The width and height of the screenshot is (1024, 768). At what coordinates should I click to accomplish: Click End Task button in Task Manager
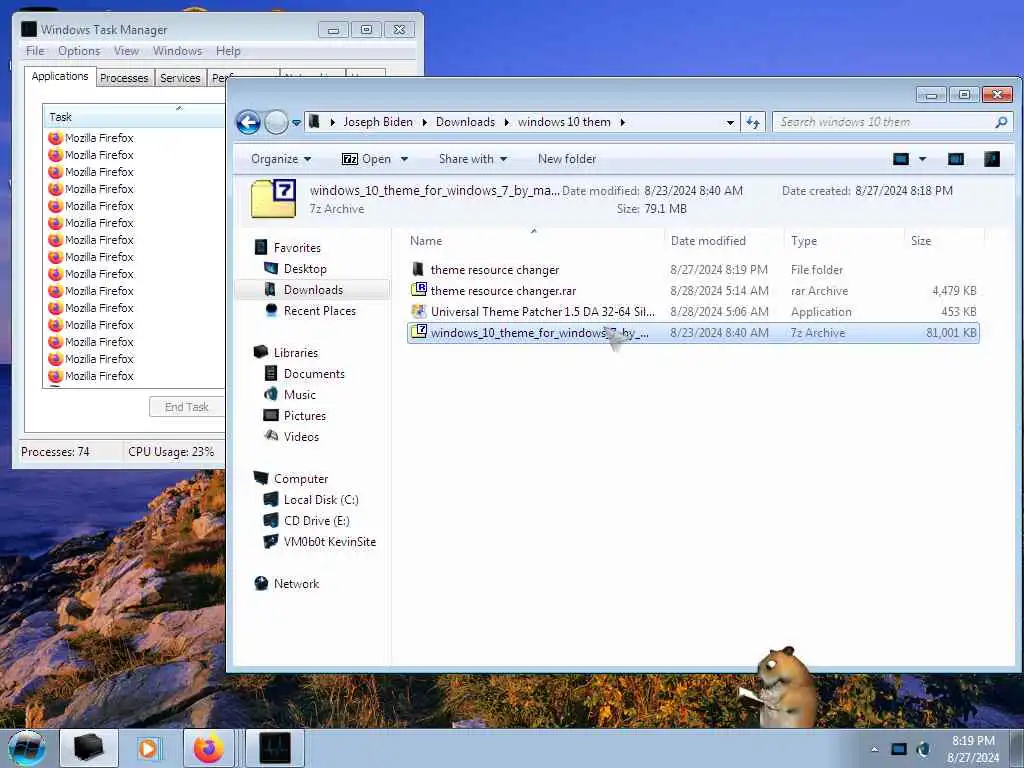coord(187,407)
